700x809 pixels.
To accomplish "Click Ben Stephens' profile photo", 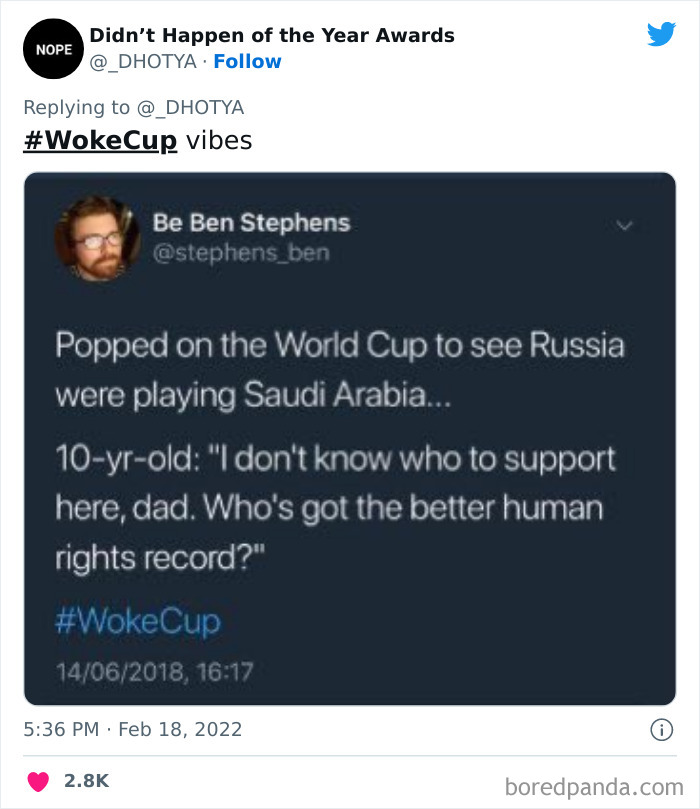I will 96,239.
